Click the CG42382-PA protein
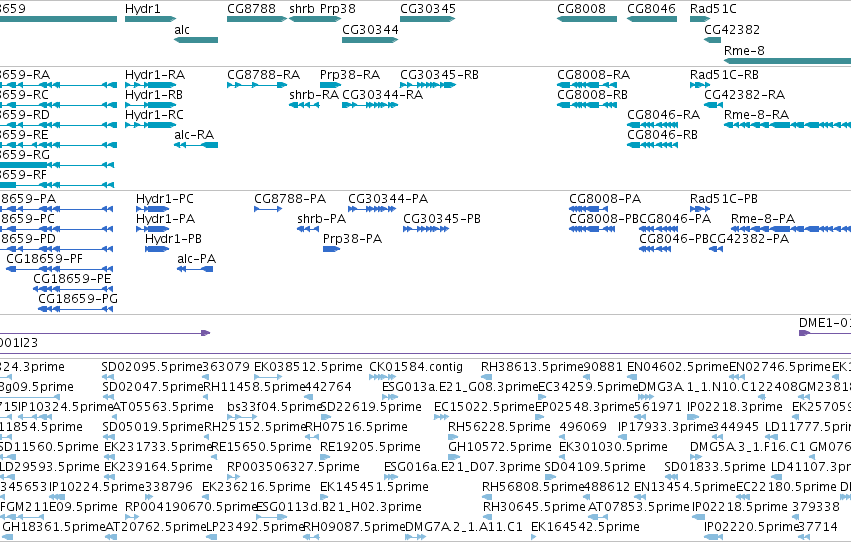 (749, 239)
